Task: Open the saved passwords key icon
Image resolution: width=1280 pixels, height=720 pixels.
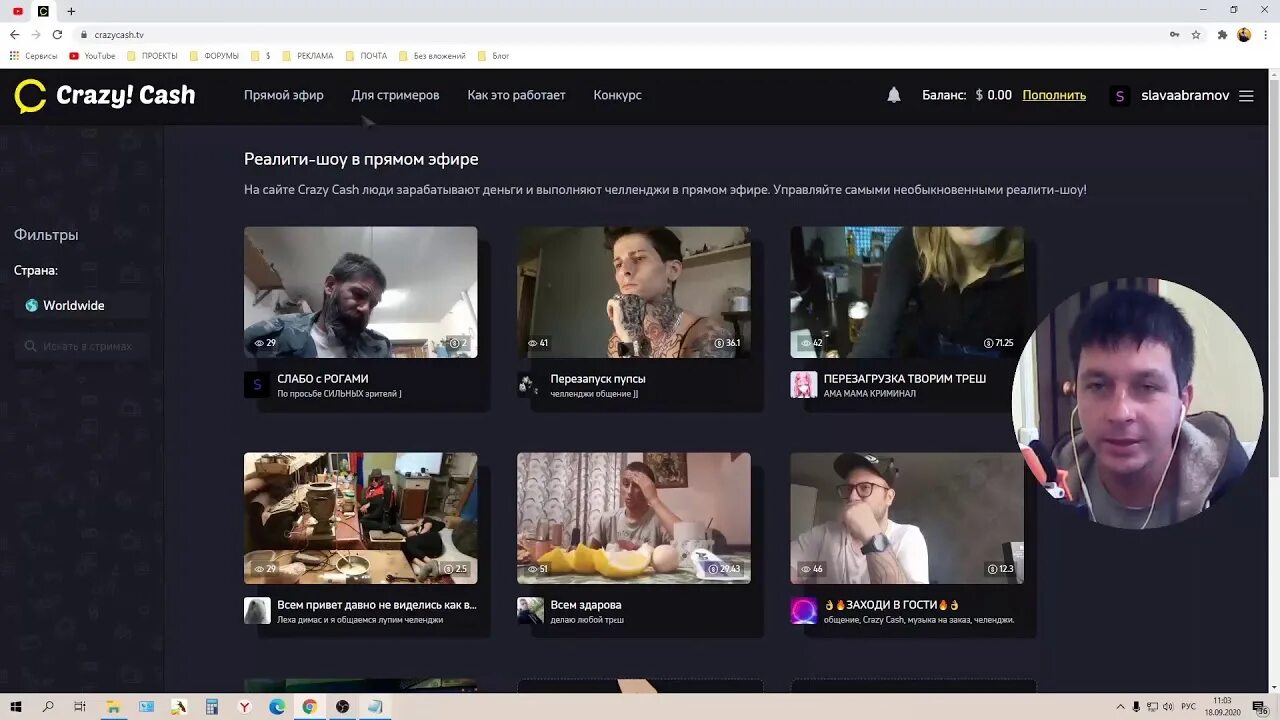Action: coord(1174,34)
